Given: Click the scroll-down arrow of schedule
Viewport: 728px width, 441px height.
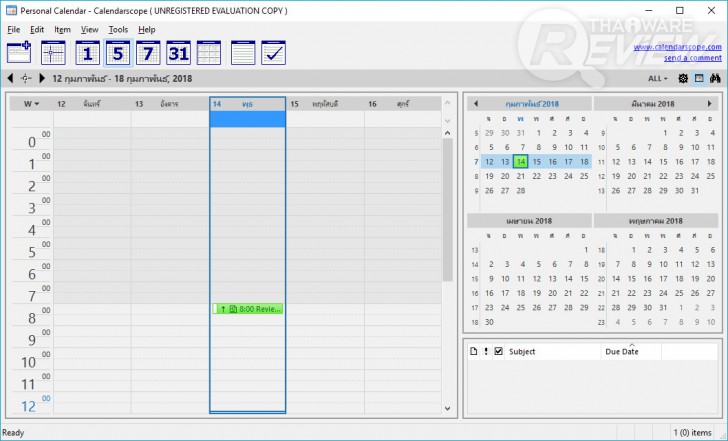Looking at the screenshot, I should [448, 409].
